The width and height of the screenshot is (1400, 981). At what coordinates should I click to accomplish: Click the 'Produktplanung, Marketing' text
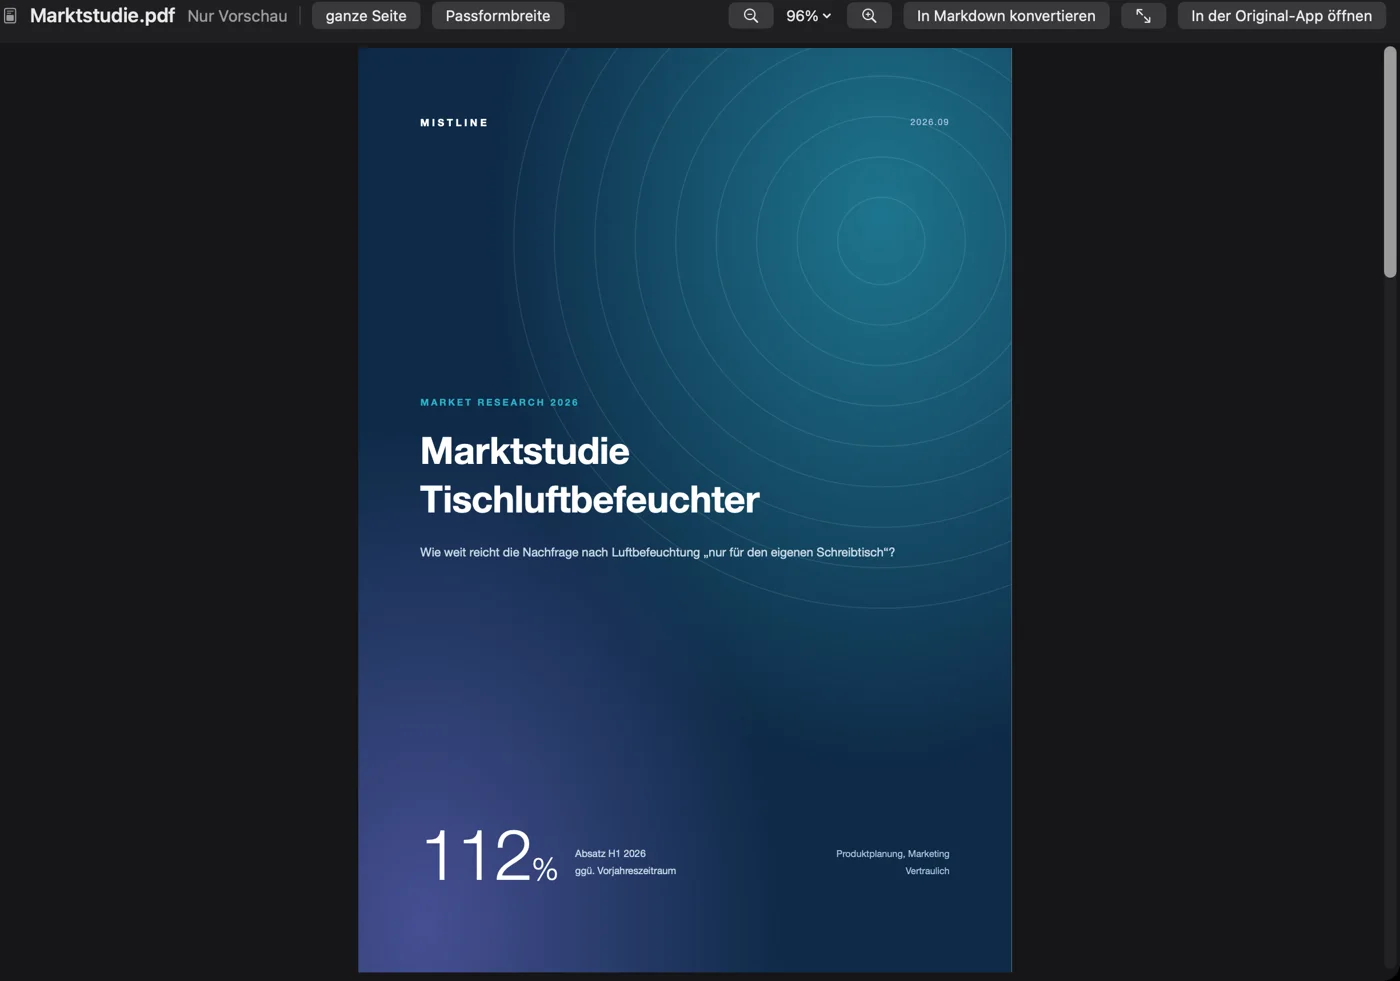coord(893,853)
